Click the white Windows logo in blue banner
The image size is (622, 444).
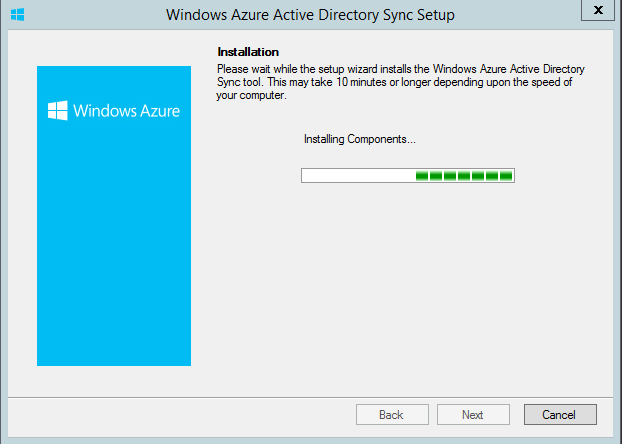click(58, 110)
